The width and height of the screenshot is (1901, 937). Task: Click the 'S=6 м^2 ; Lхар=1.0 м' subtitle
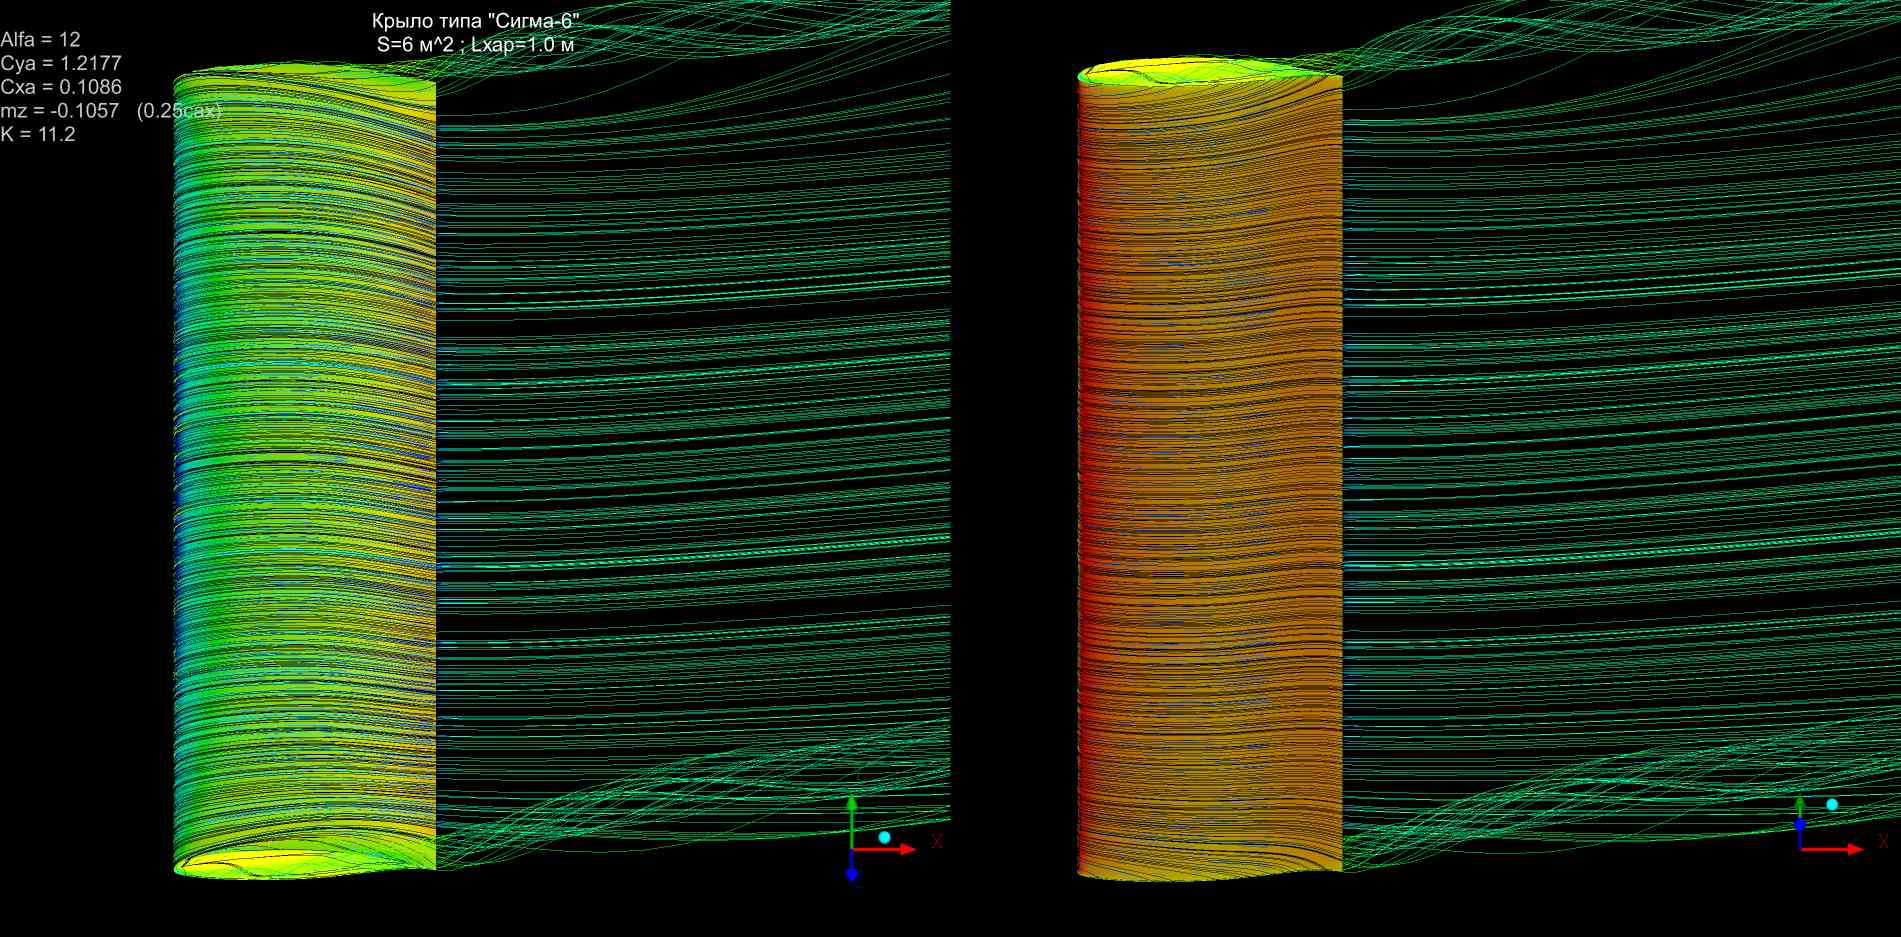pyautogui.click(x=475, y=44)
